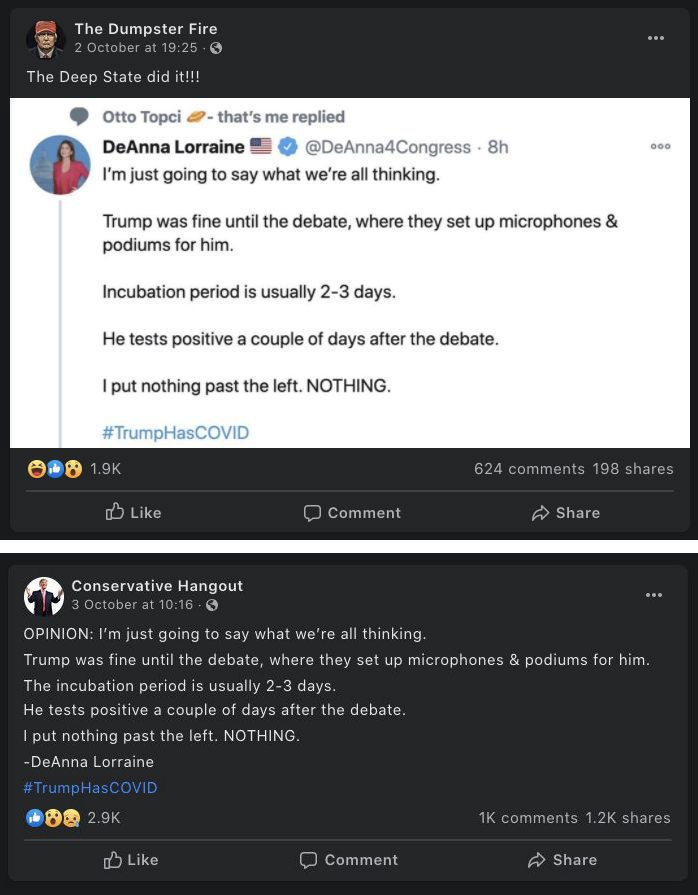
Task: Comment on the Conservative Hangout post
Action: 349,860
